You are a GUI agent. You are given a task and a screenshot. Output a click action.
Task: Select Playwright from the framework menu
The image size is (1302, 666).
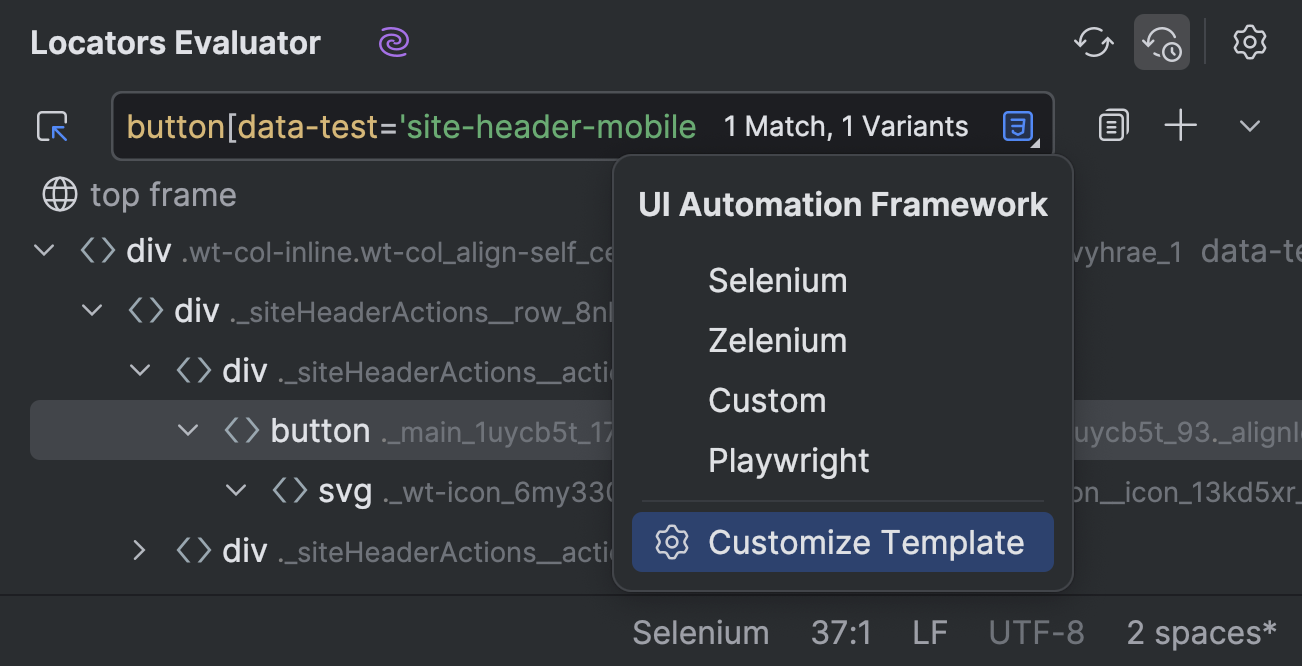[788, 460]
